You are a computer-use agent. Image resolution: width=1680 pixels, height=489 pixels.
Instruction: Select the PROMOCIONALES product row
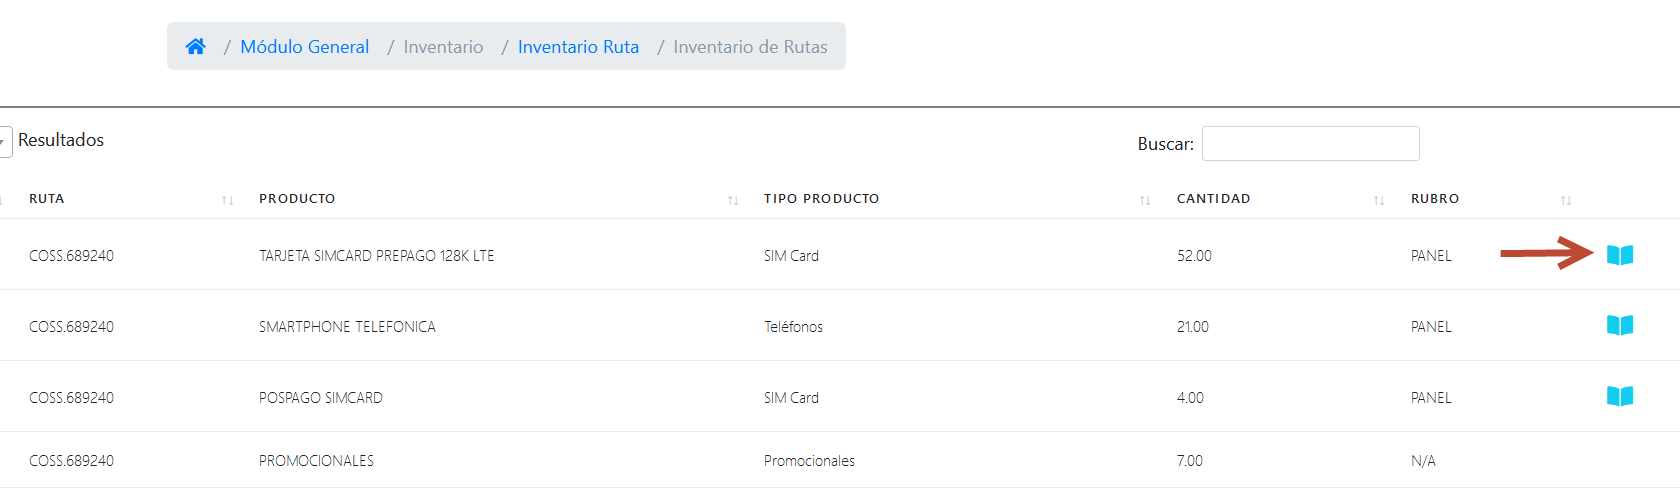[x=316, y=461]
